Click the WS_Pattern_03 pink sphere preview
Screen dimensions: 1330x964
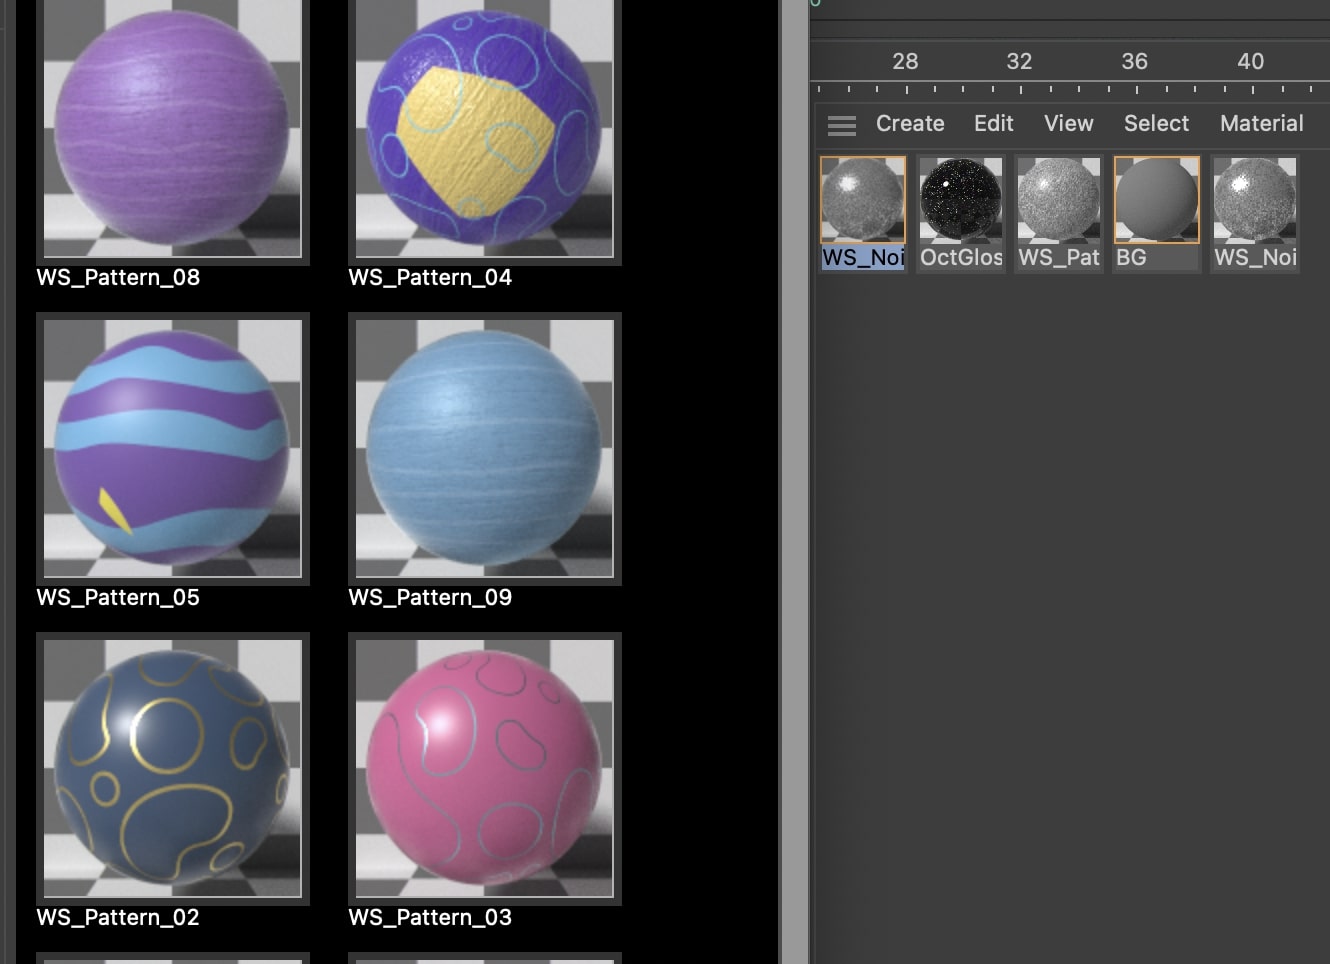[485, 768]
